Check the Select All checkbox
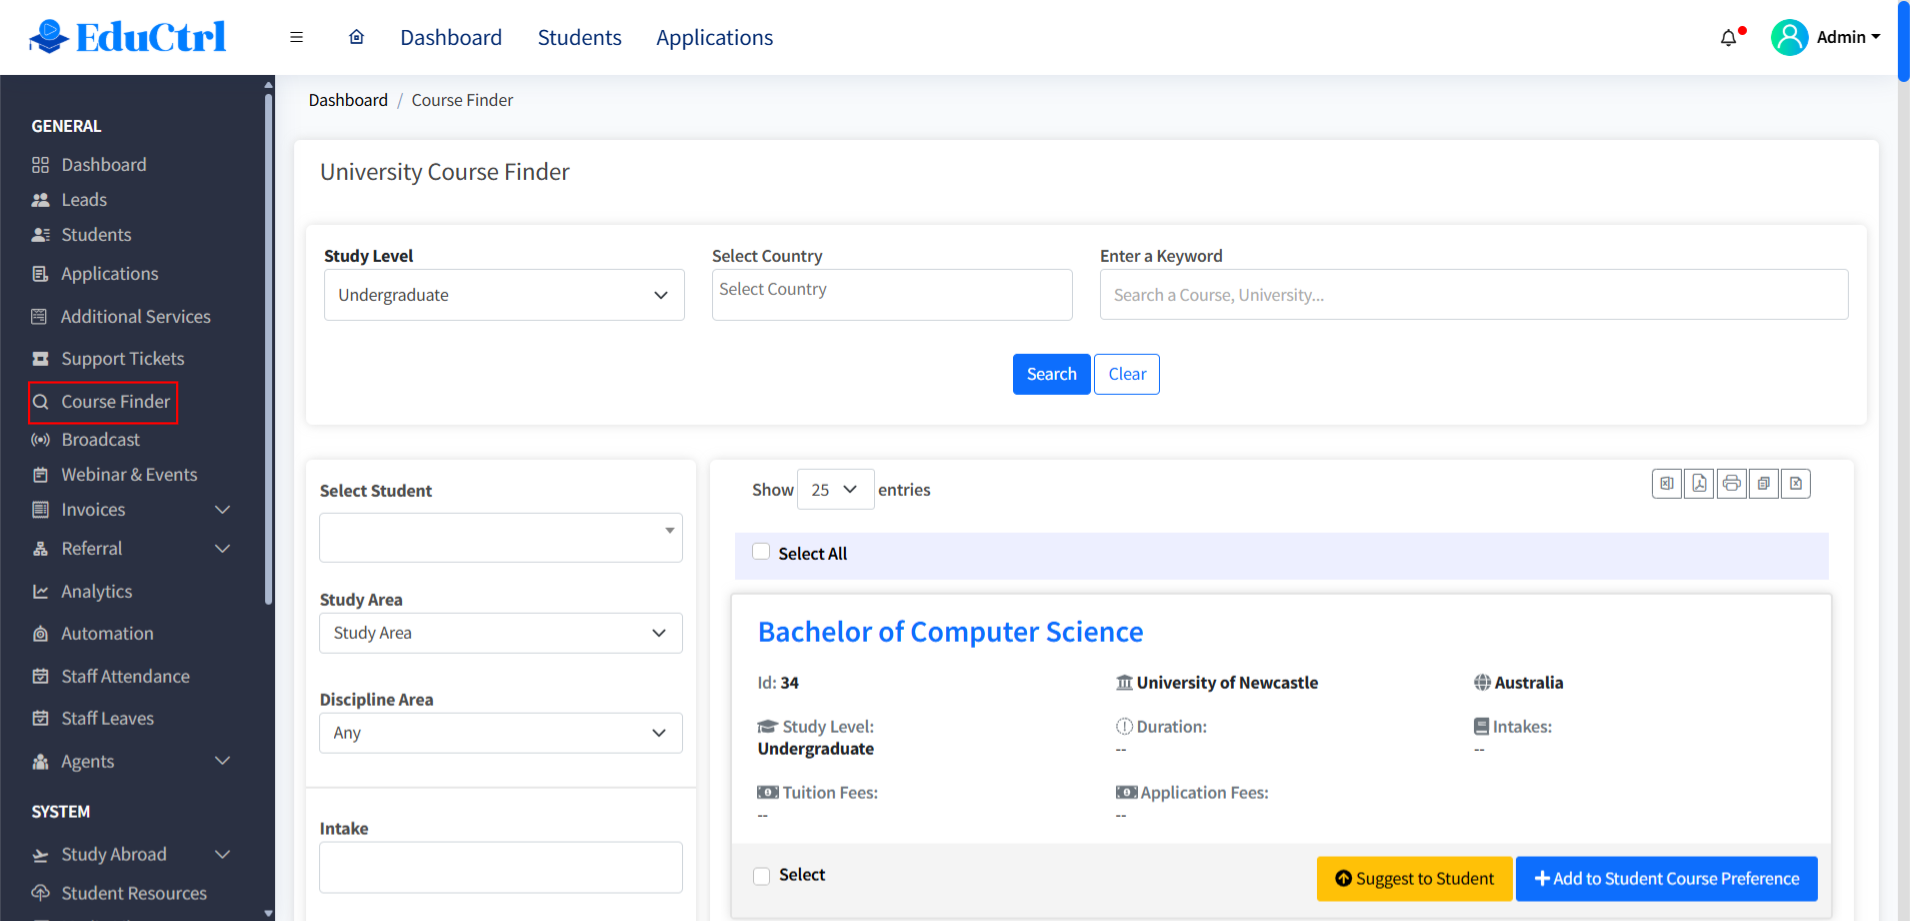The height and width of the screenshot is (921, 1910). [x=761, y=552]
